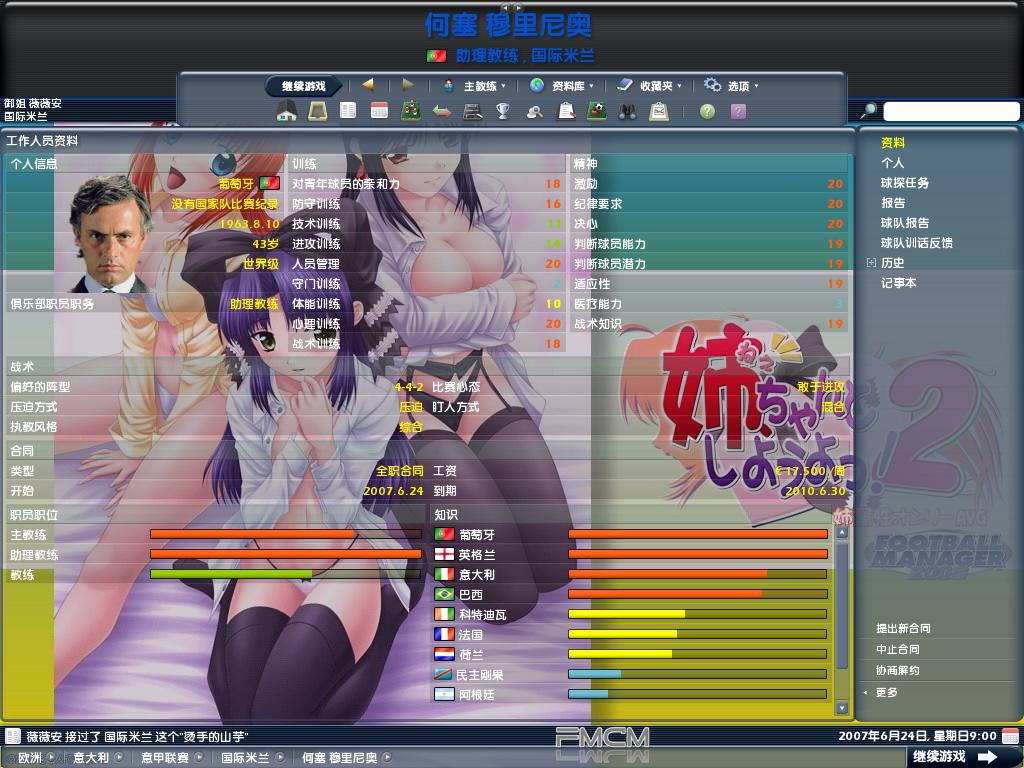
Task: Open the clipboard notes icon
Action: coord(566,112)
